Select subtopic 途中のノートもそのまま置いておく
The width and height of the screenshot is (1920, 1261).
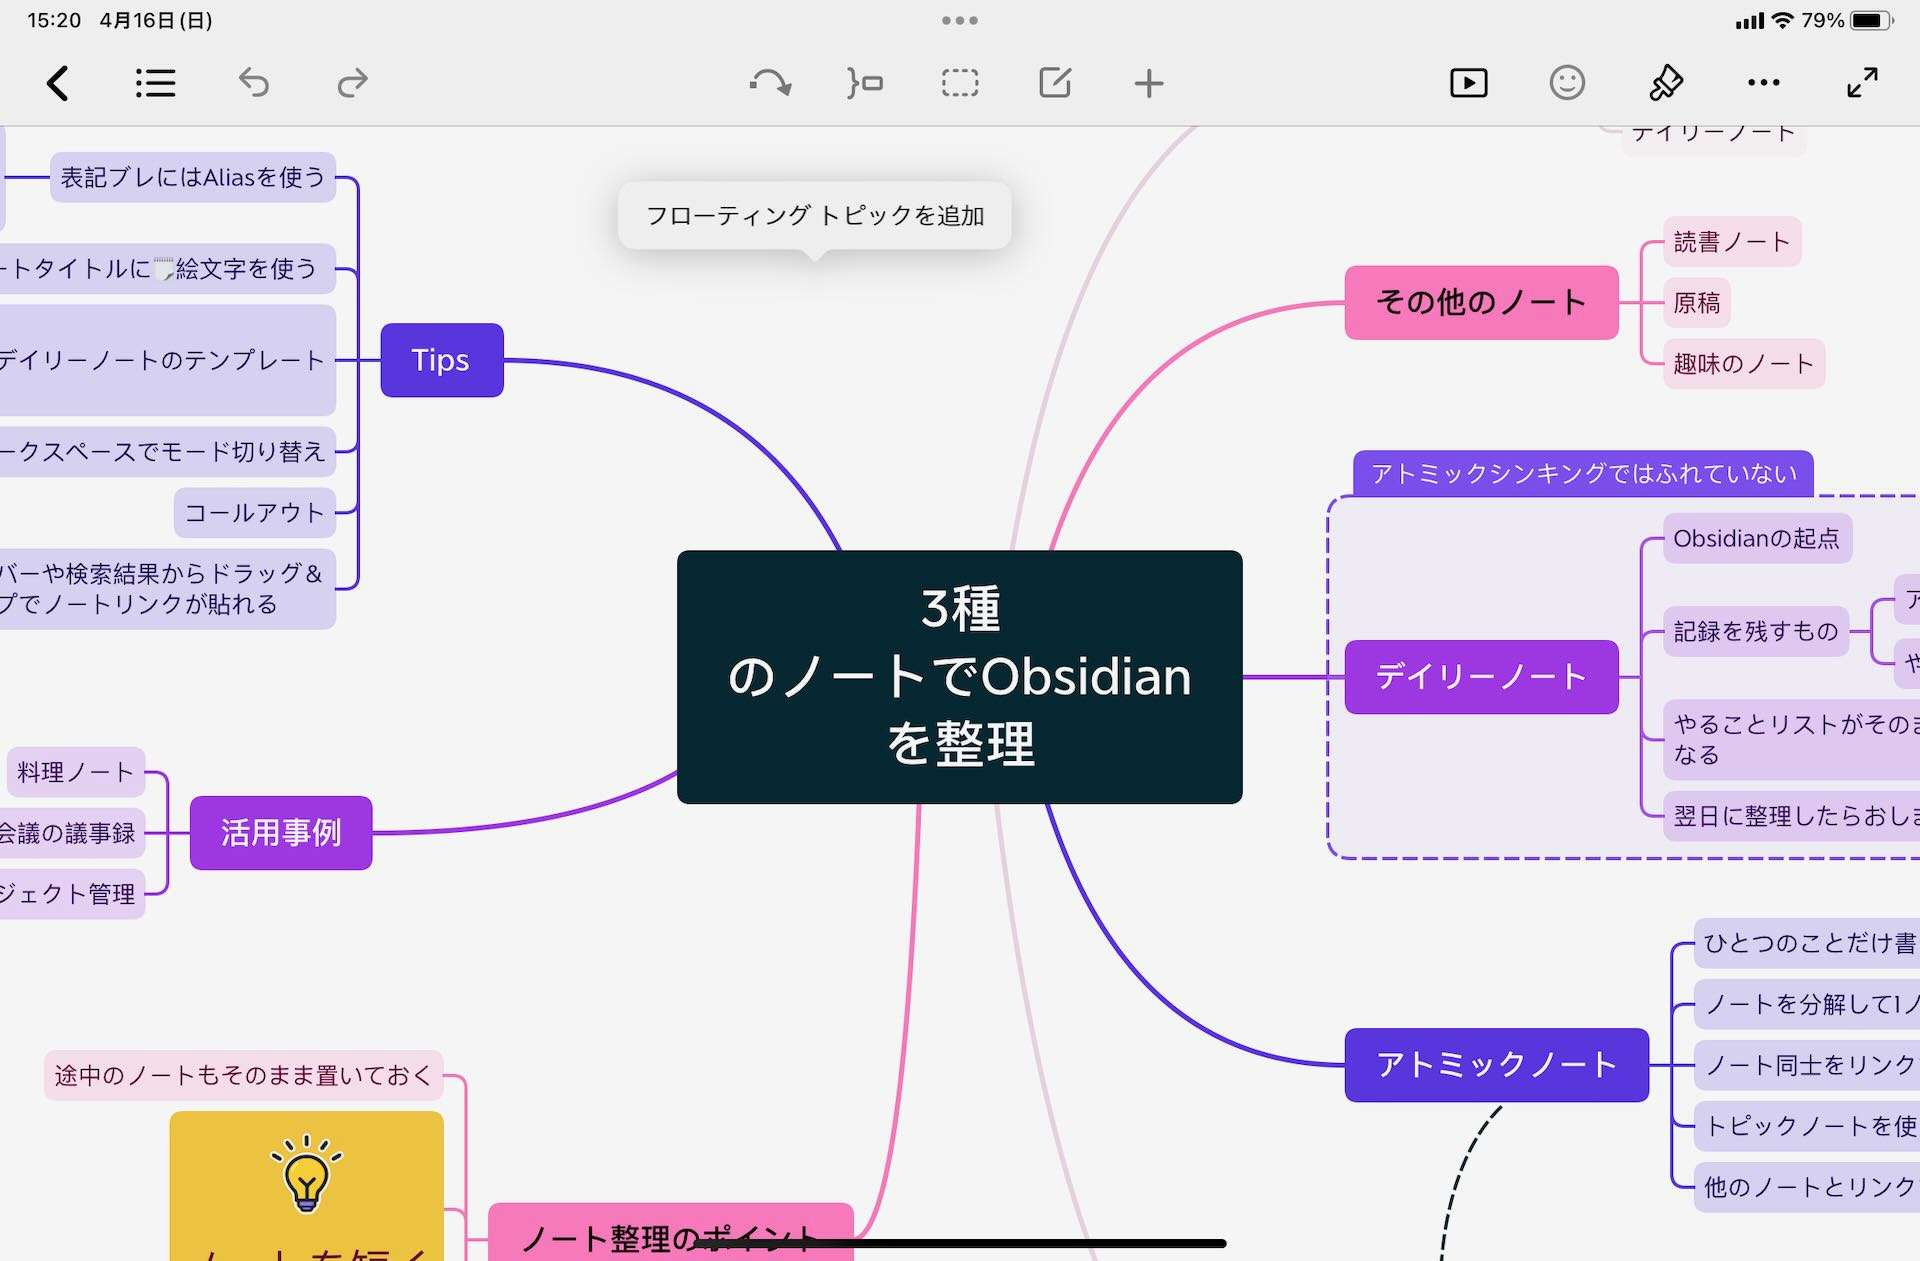point(243,1075)
